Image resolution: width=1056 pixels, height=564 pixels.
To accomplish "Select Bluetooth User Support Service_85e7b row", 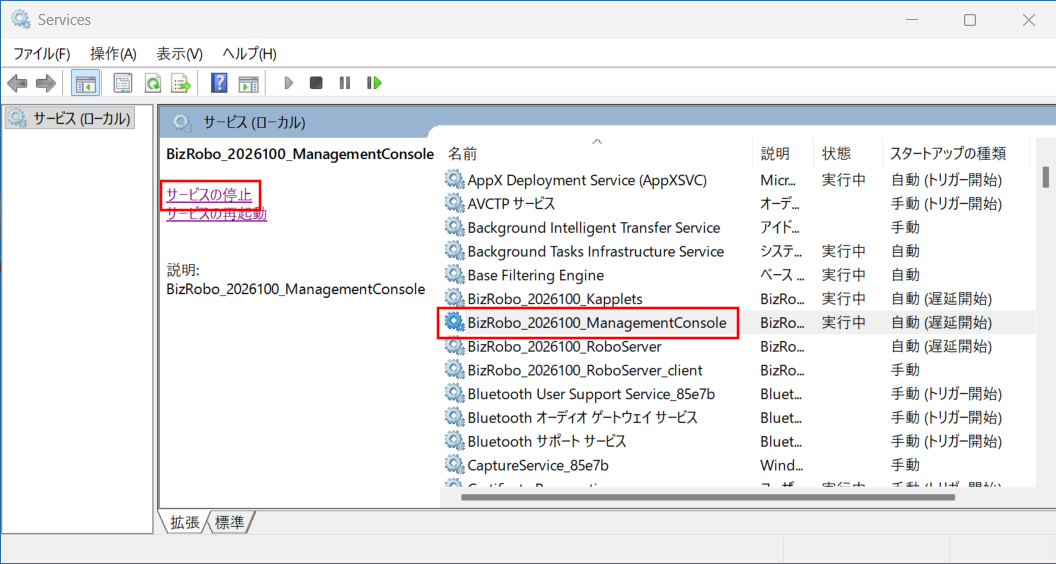I will [x=738, y=394].
